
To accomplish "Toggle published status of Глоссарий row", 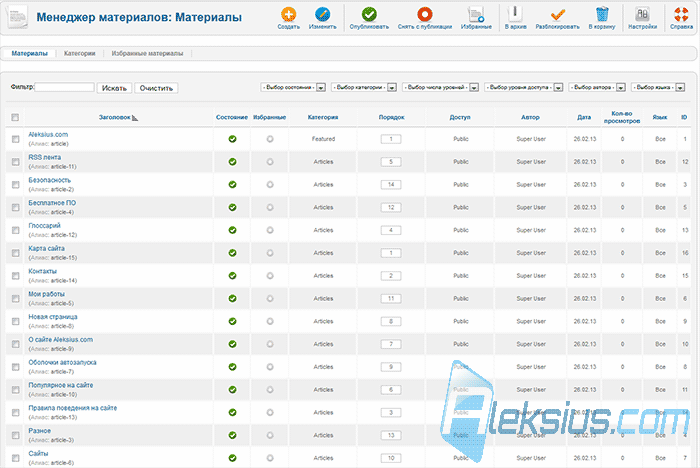I will coord(232,230).
